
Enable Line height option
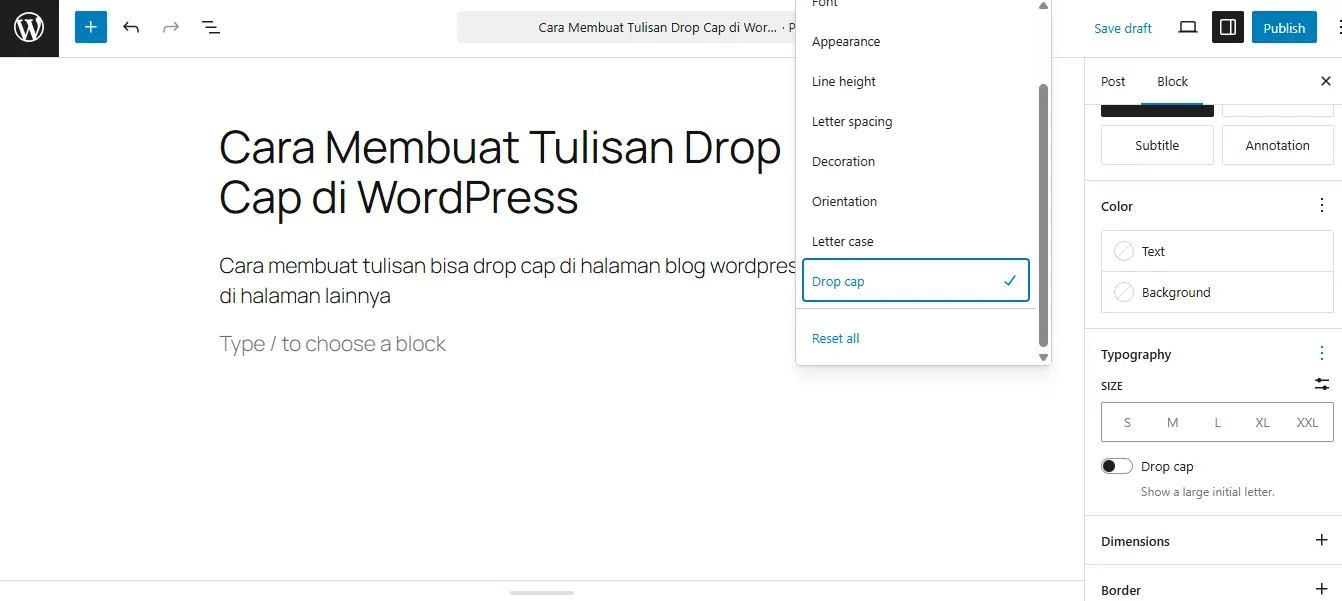click(x=916, y=81)
